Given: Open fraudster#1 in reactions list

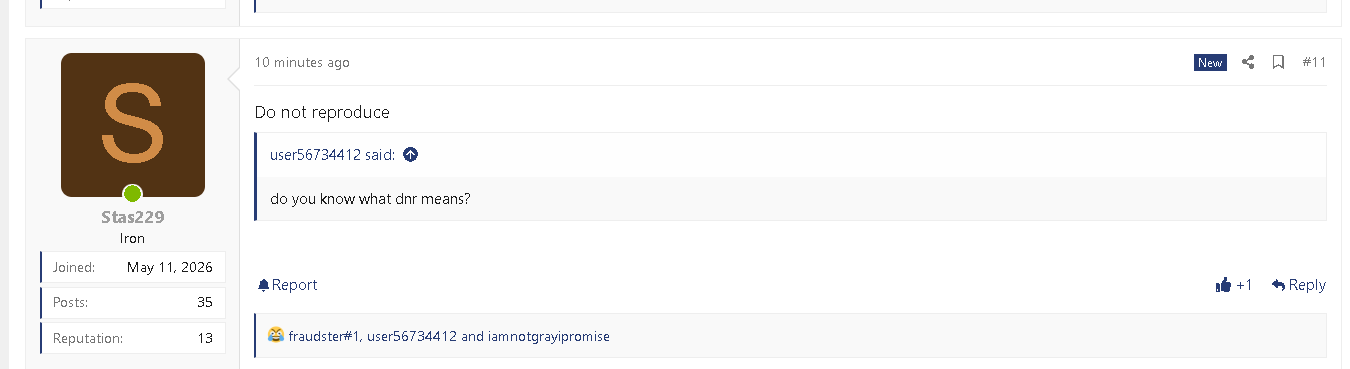Looking at the screenshot, I should 324,336.
